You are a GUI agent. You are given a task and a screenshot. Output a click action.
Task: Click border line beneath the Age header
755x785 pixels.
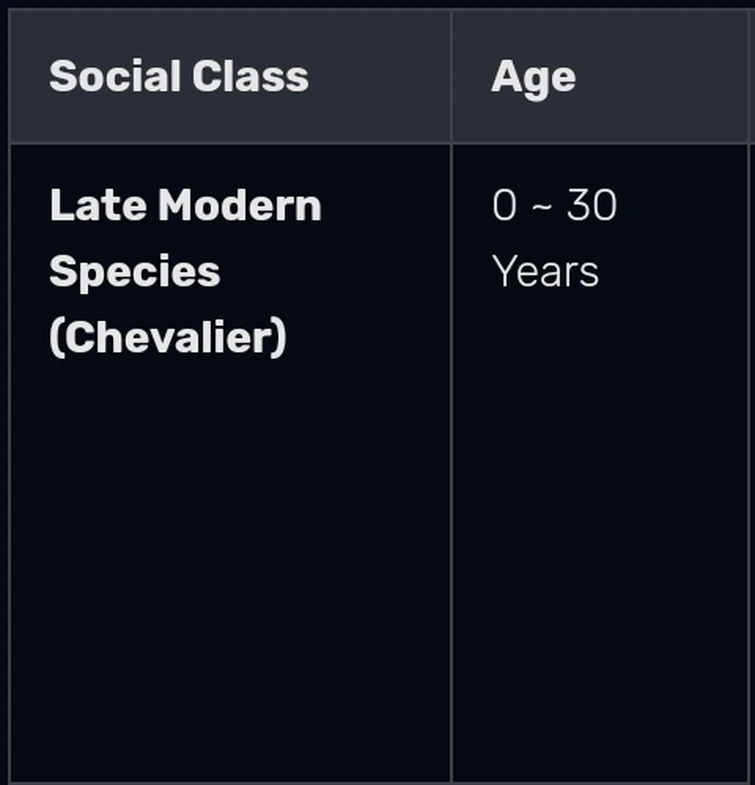pos(600,144)
